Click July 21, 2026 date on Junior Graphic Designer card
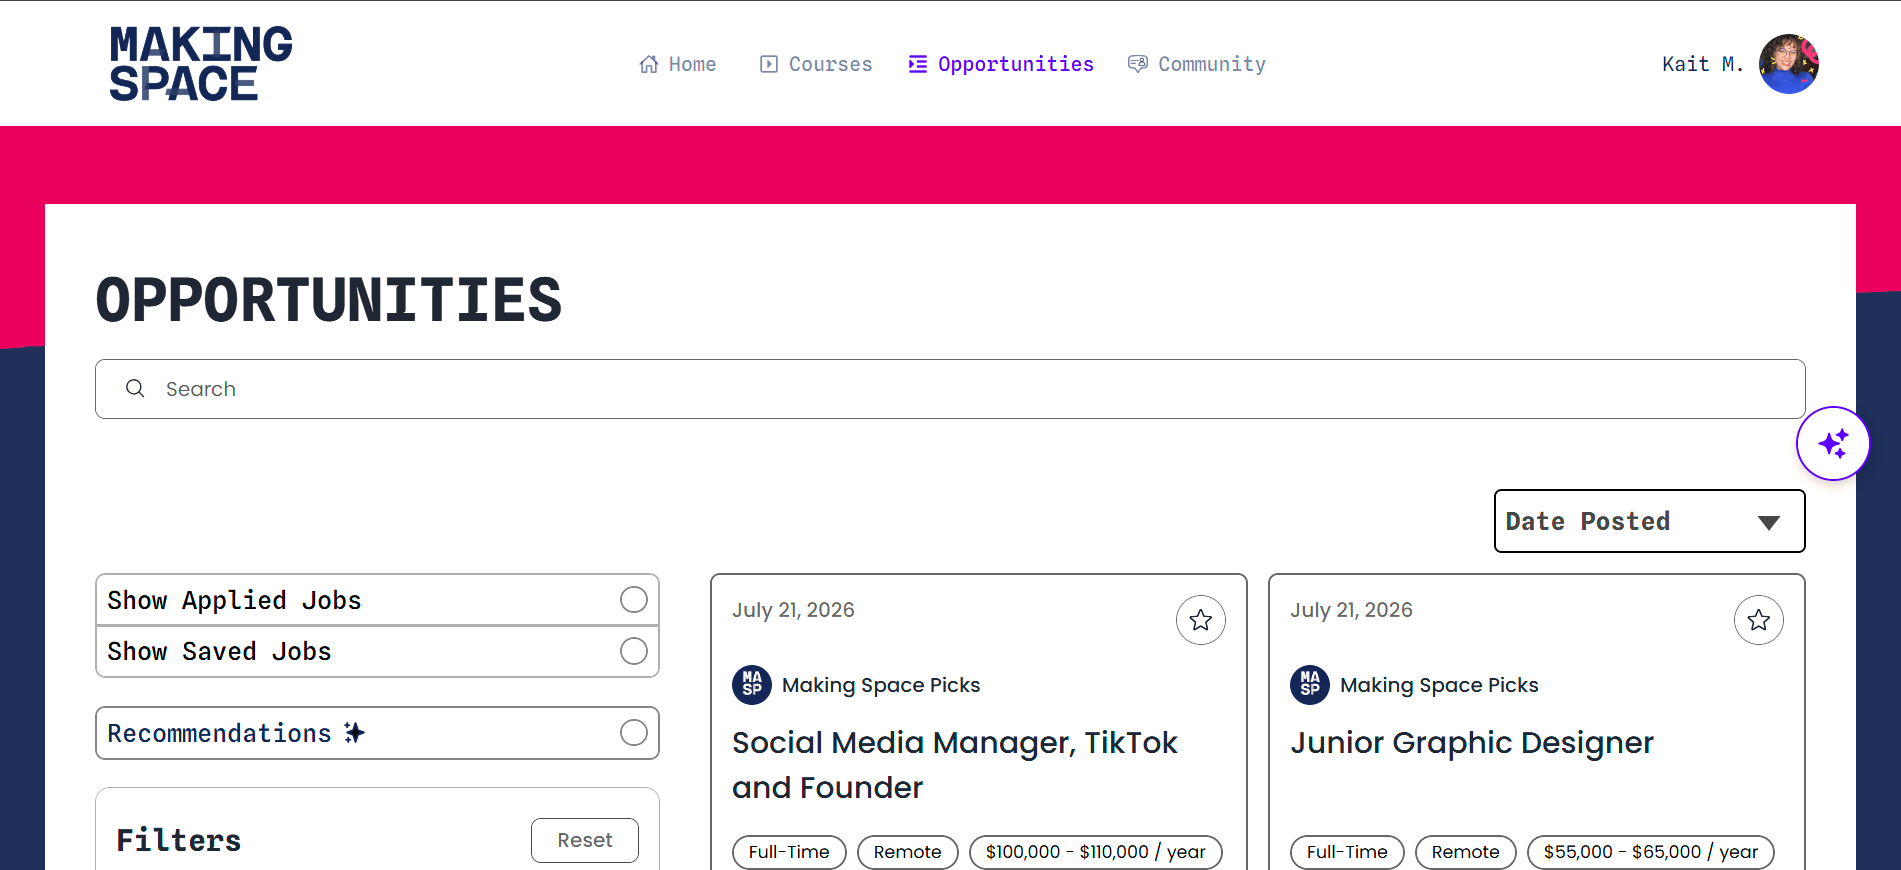 1351,610
